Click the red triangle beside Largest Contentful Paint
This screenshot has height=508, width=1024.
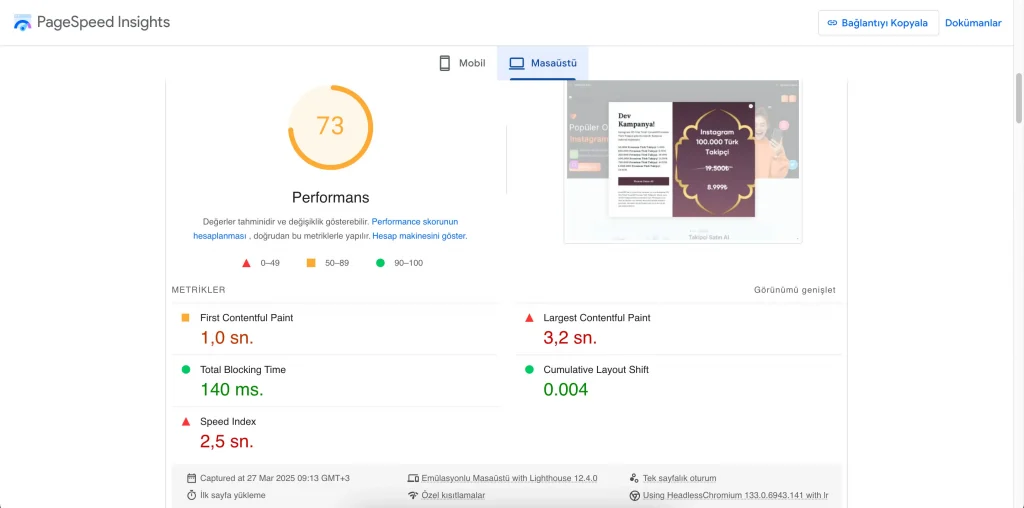coord(529,318)
